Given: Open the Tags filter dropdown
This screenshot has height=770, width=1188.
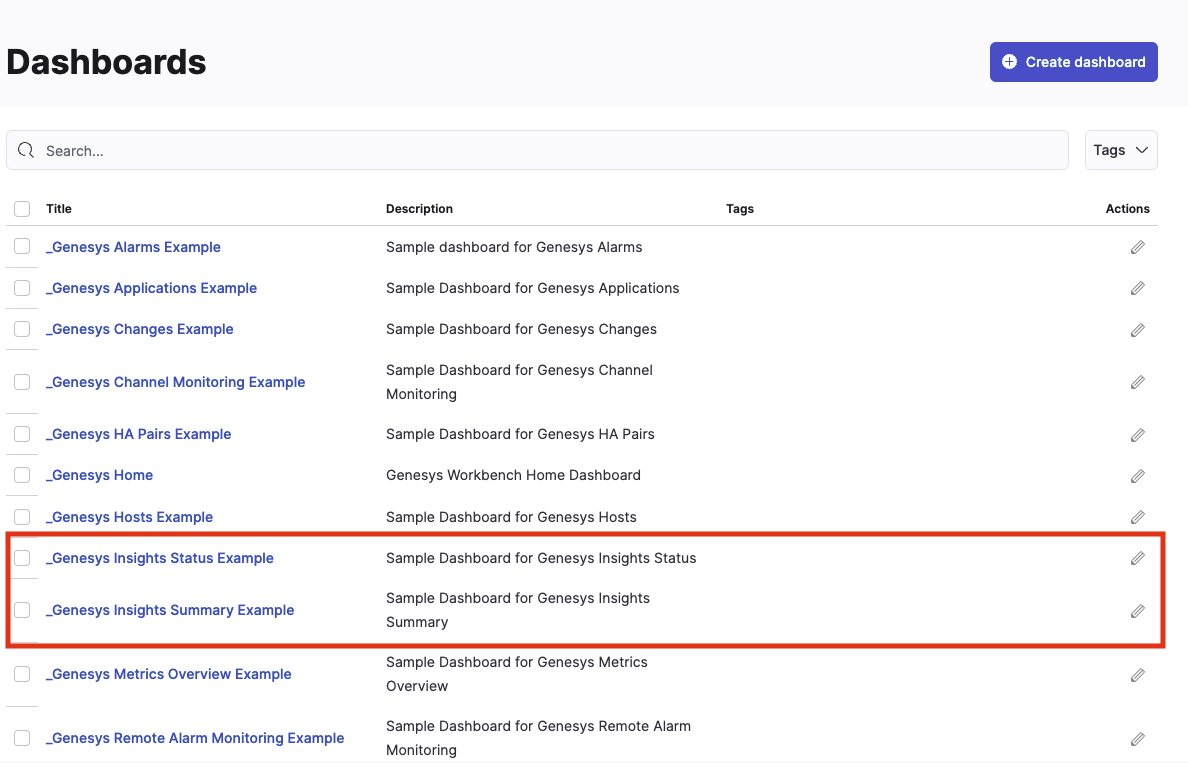Looking at the screenshot, I should (1121, 150).
